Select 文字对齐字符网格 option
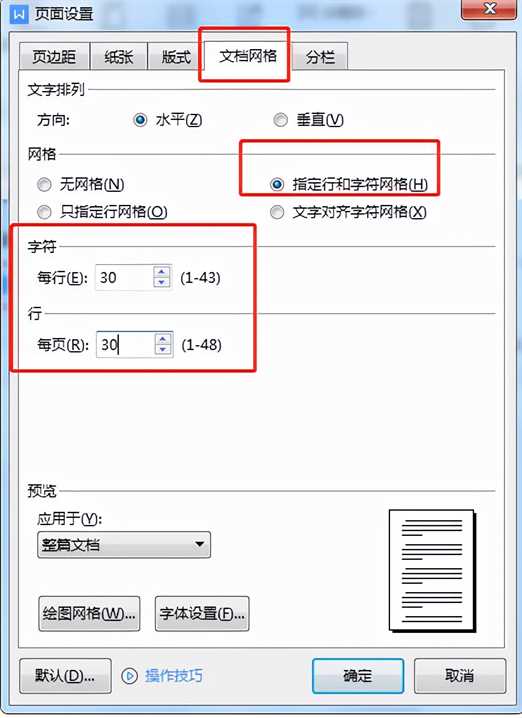The width and height of the screenshot is (522, 718). coord(277,212)
